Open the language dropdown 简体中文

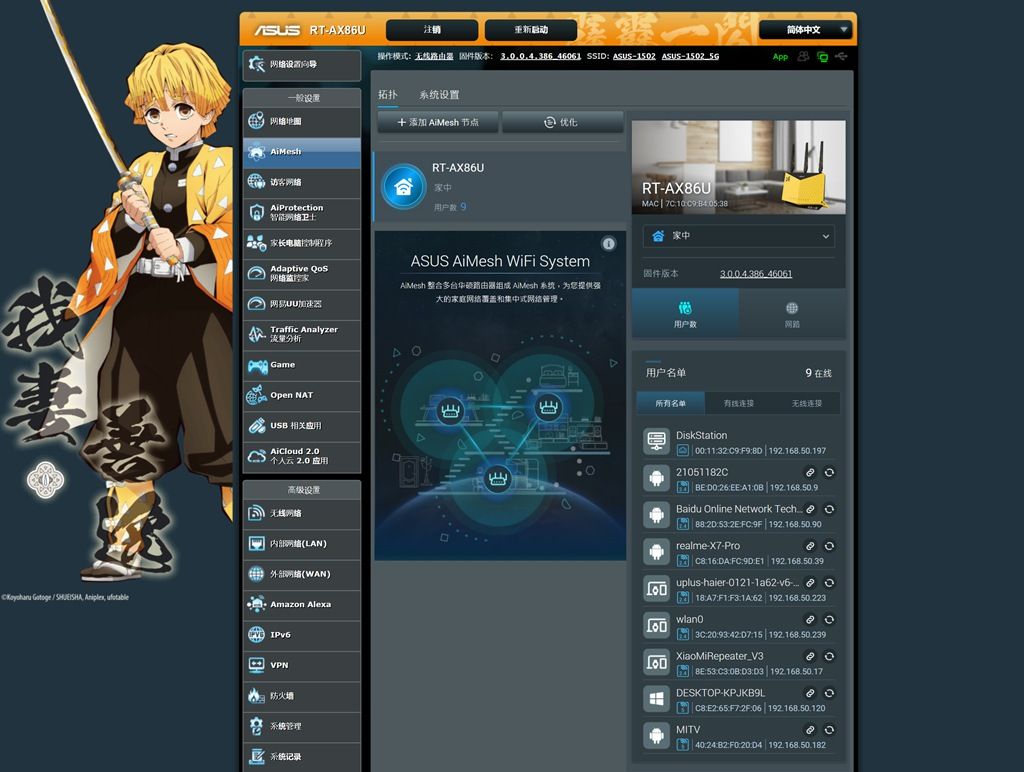coord(805,30)
